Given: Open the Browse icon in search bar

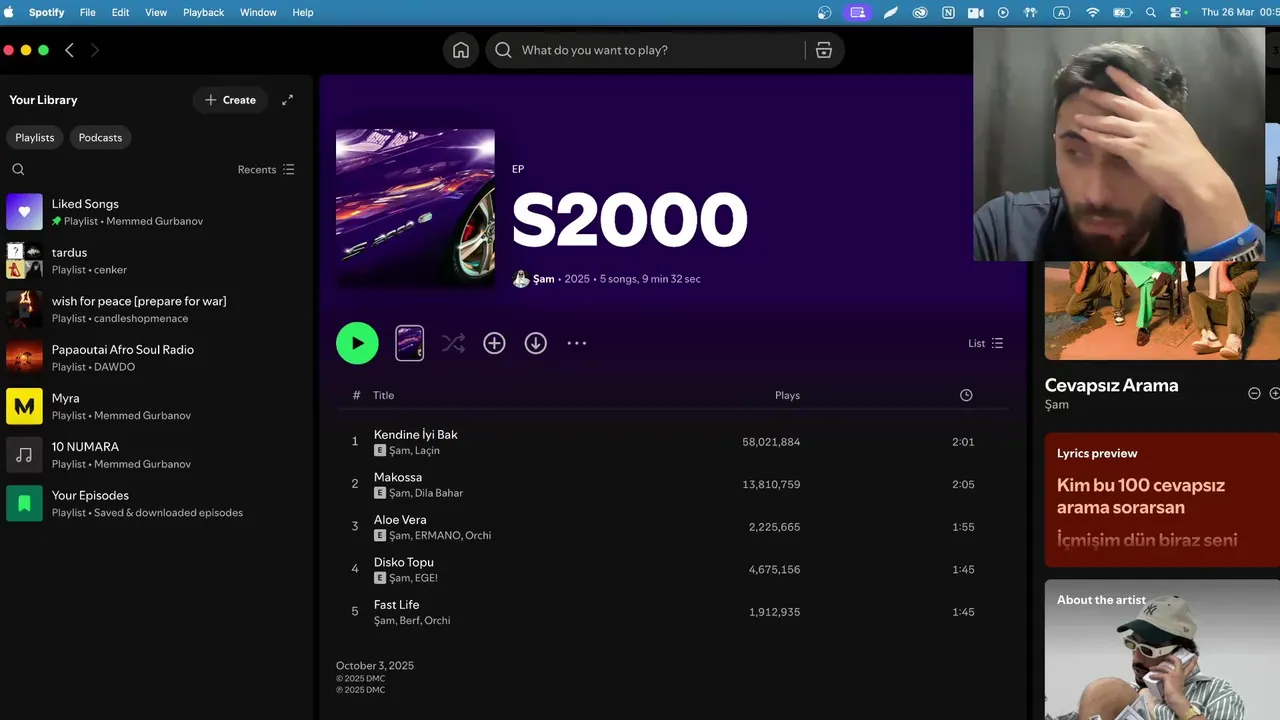Looking at the screenshot, I should click(824, 50).
